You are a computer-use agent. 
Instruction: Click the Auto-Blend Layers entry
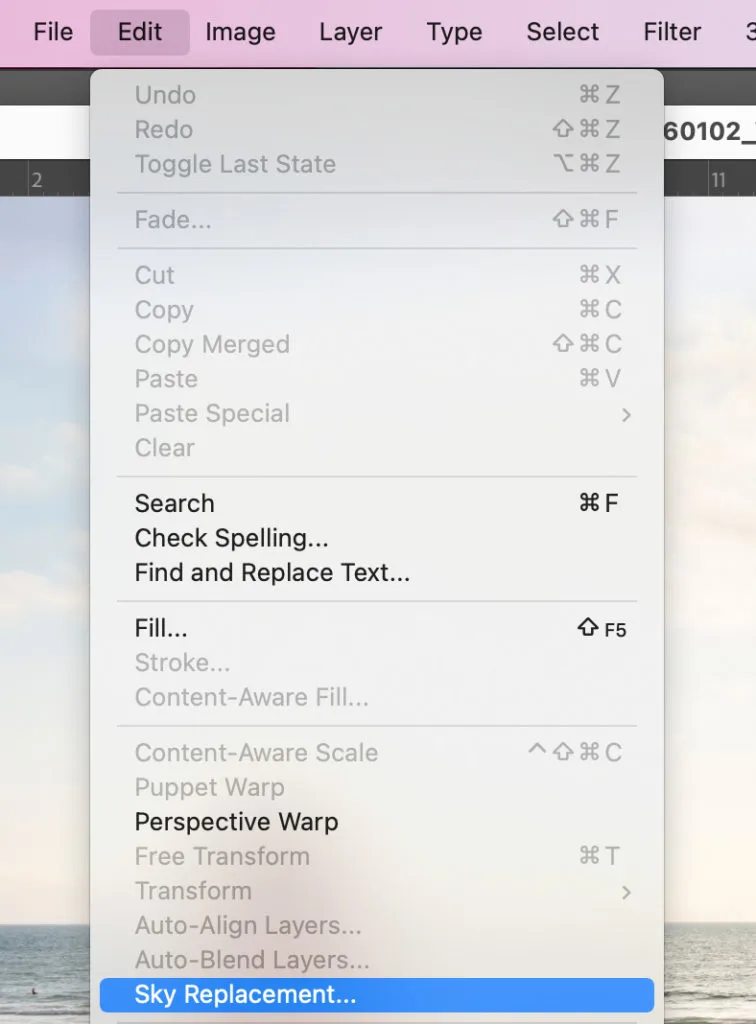click(252, 960)
